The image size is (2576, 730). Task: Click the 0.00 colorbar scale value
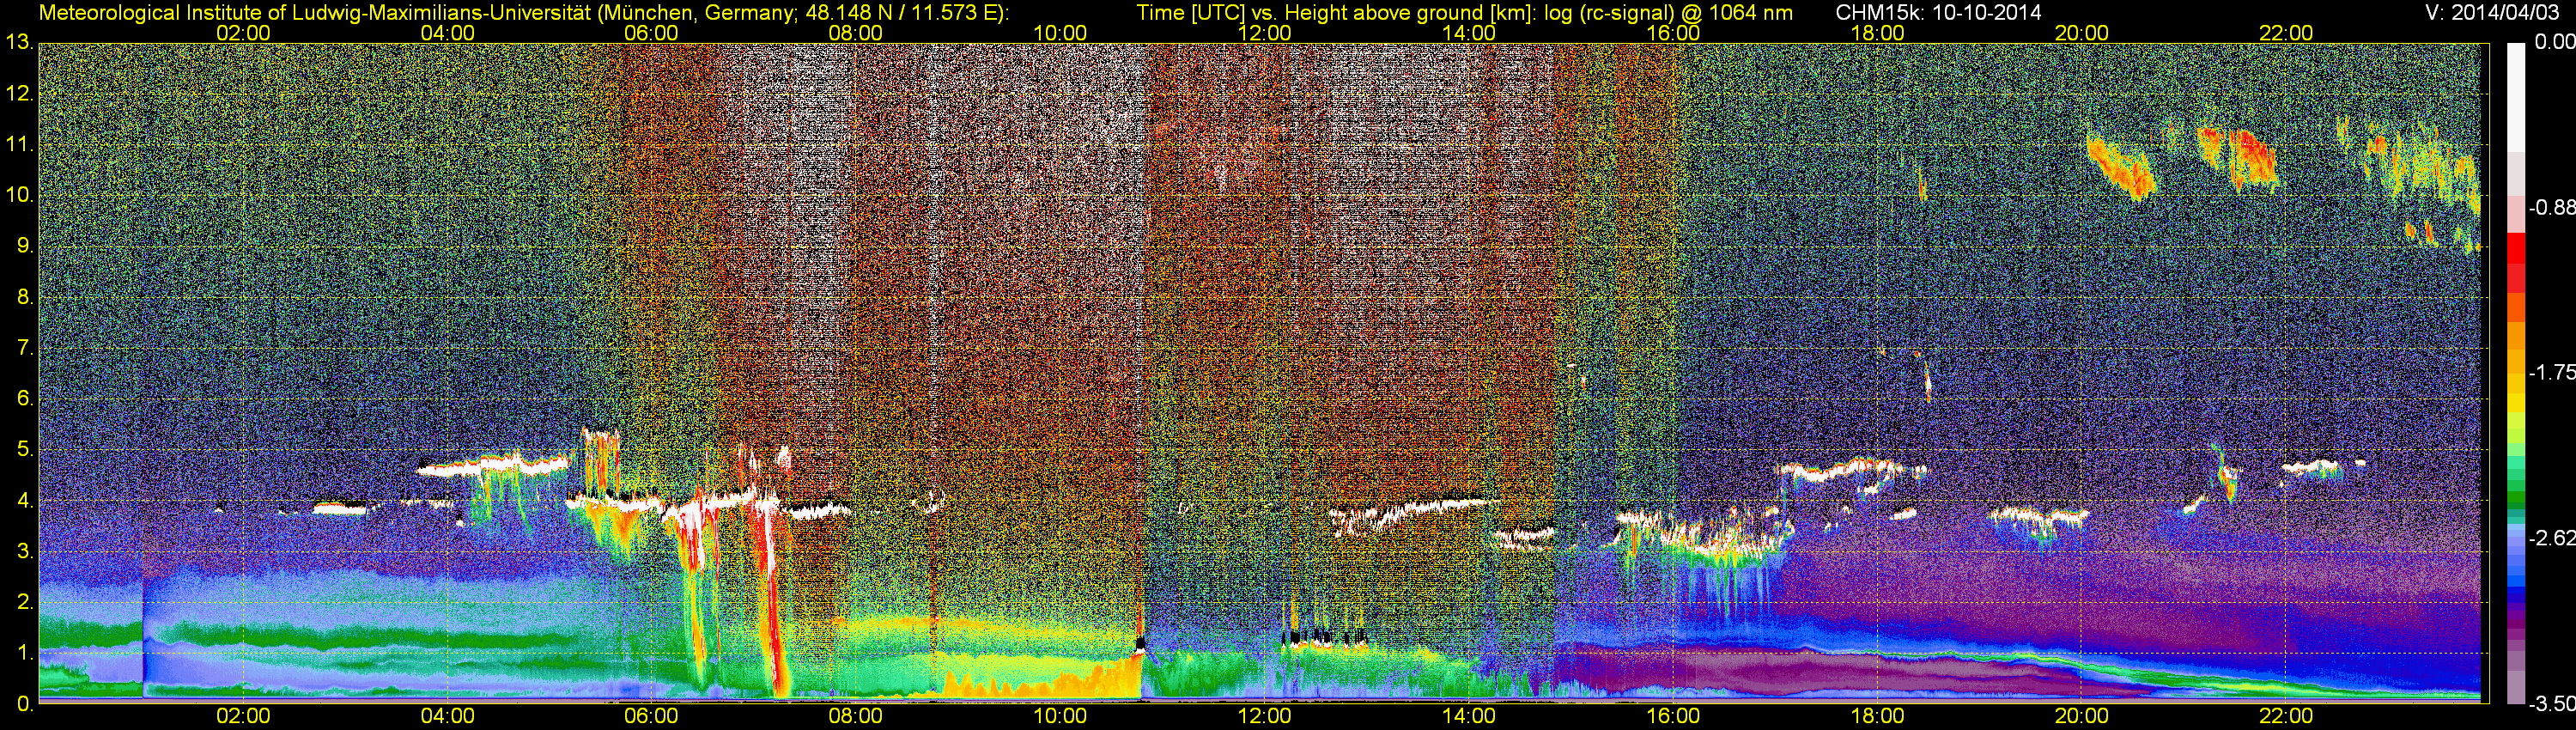coord(2555,42)
